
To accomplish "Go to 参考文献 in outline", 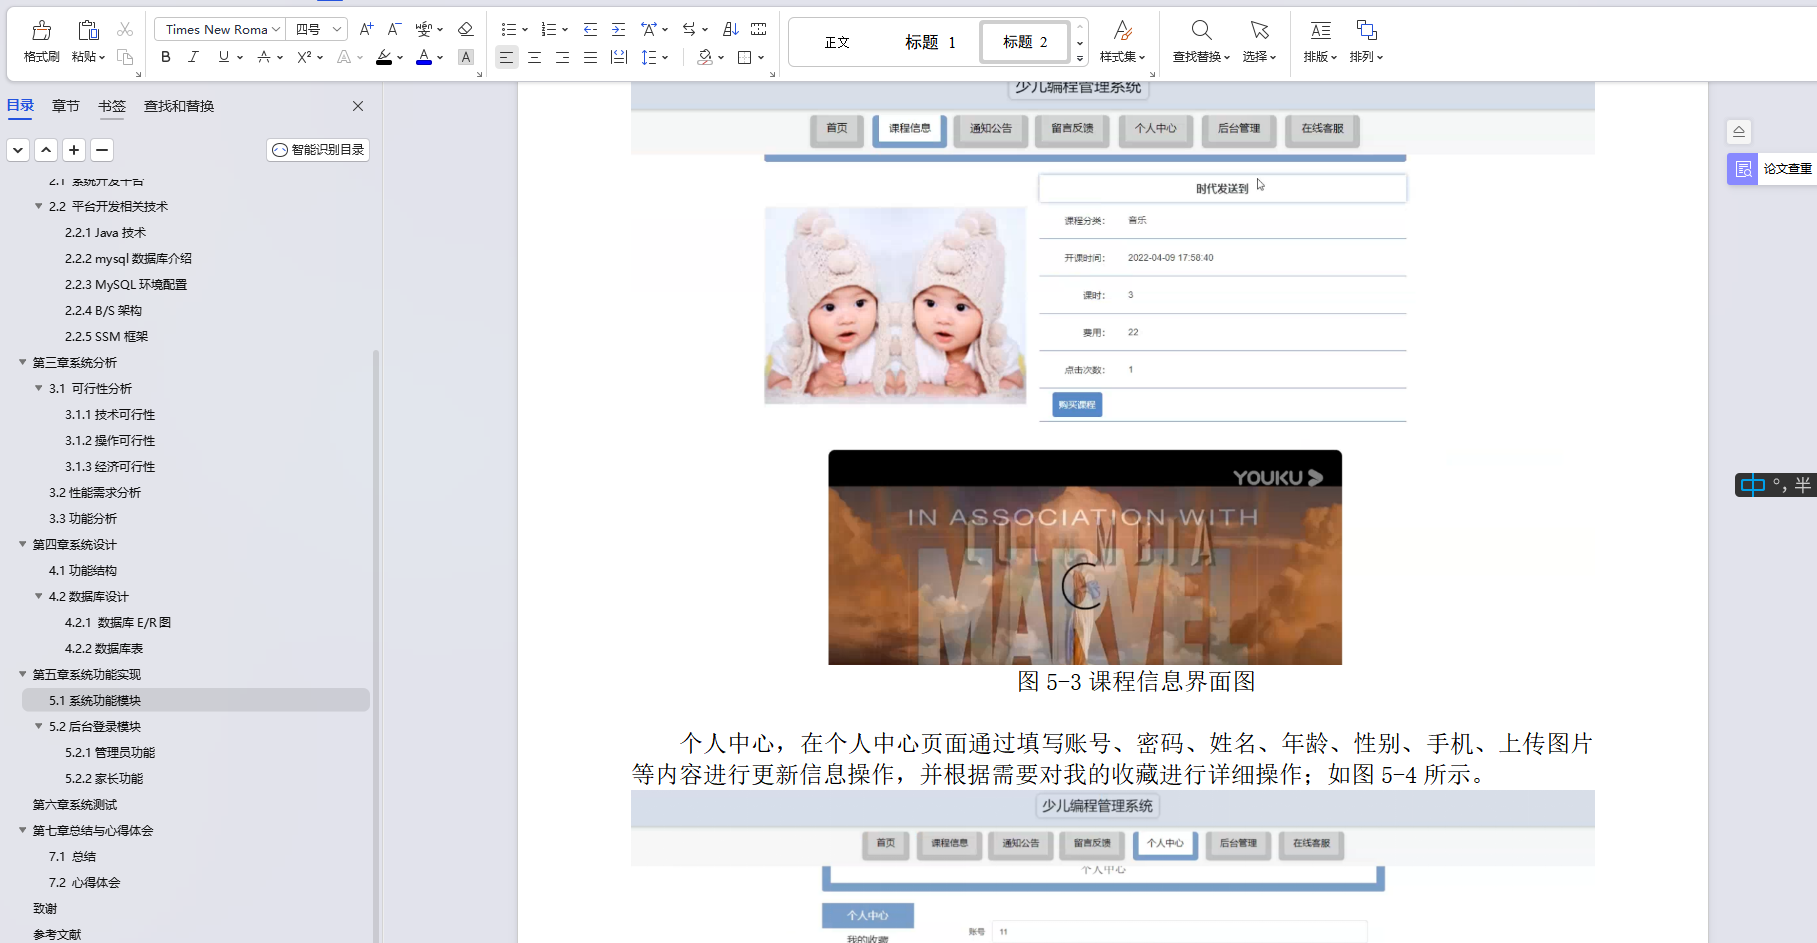I will (x=57, y=934).
